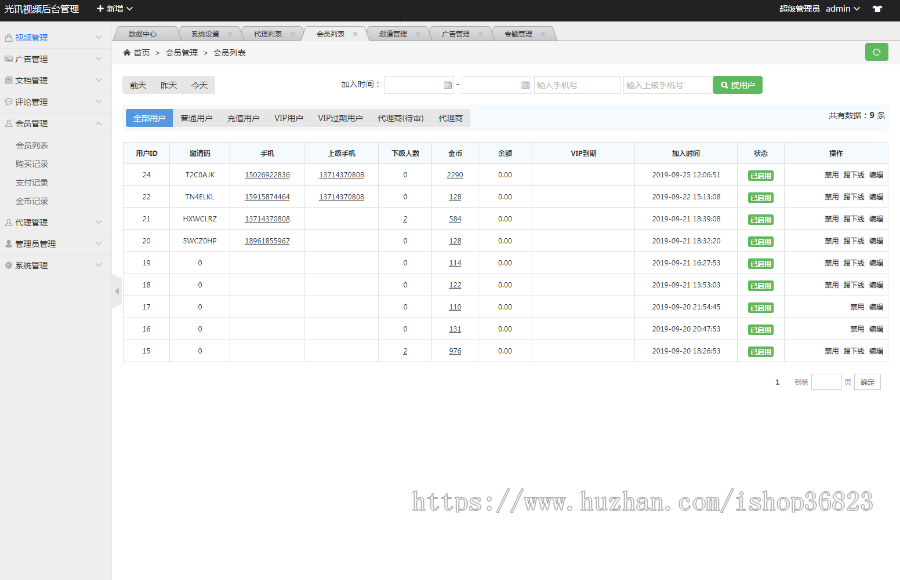Image resolution: width=900 pixels, height=580 pixels.
Task: Open the admin account dropdown
Action: pyautogui.click(x=843, y=9)
